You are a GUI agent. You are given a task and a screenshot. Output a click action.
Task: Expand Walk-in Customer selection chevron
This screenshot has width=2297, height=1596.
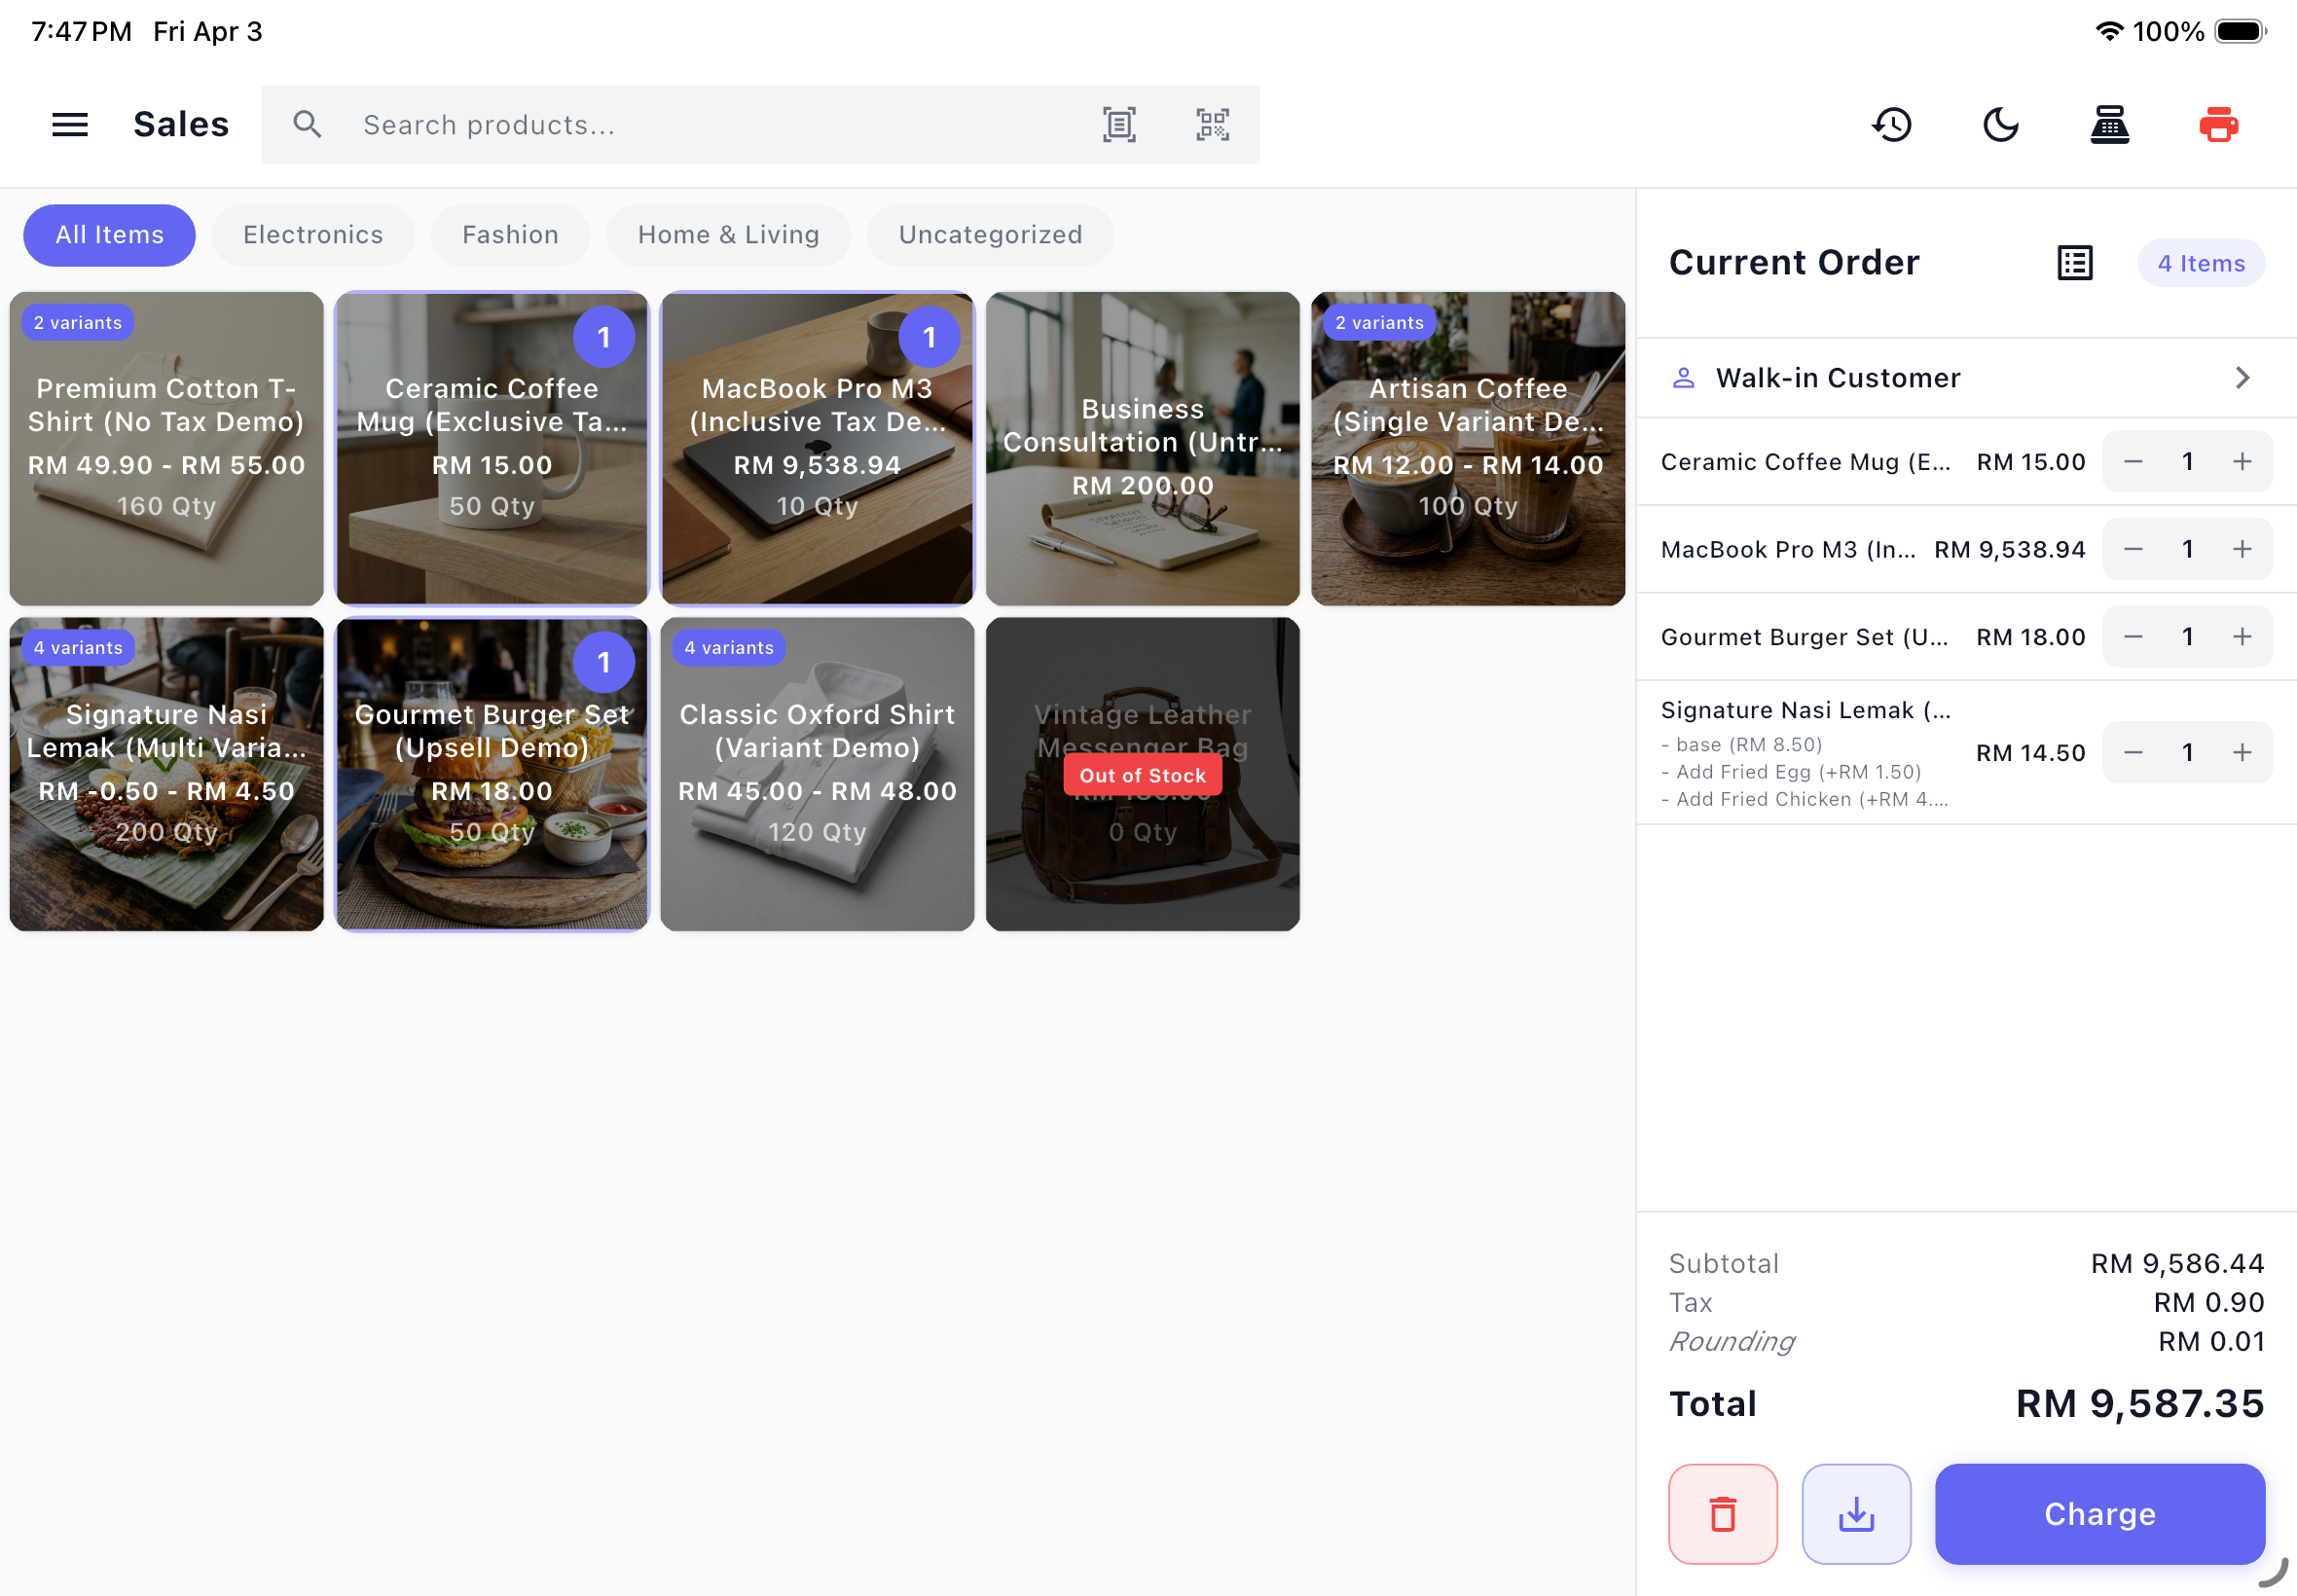(2242, 378)
